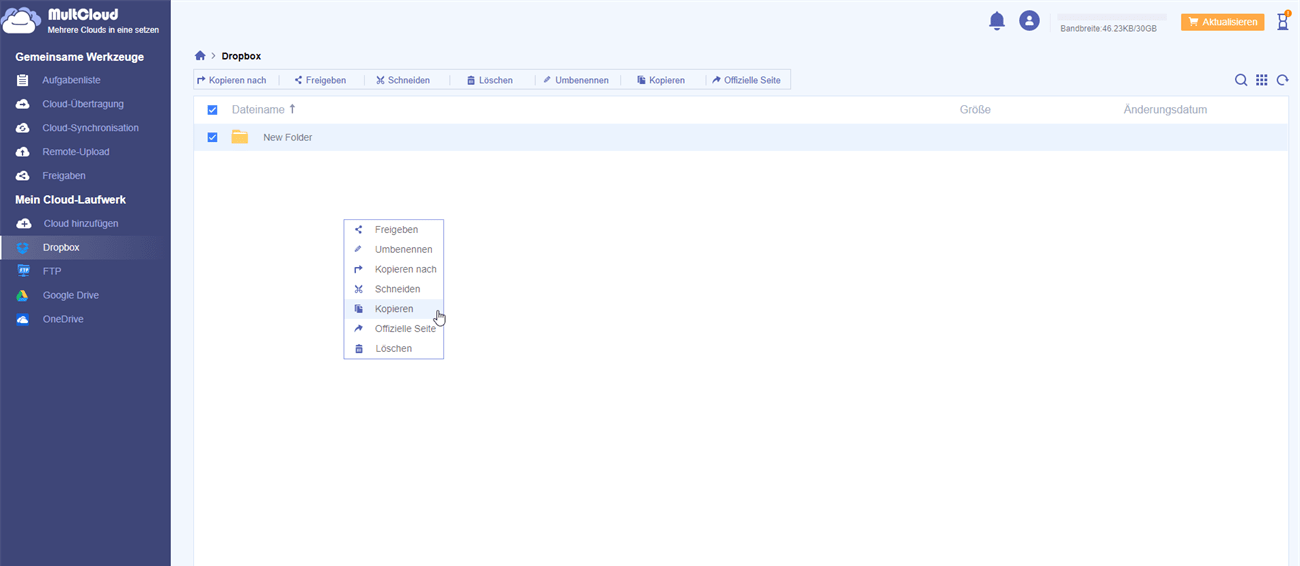Click the Größe column header
Image resolution: width=1300 pixels, height=566 pixels.
(x=975, y=110)
